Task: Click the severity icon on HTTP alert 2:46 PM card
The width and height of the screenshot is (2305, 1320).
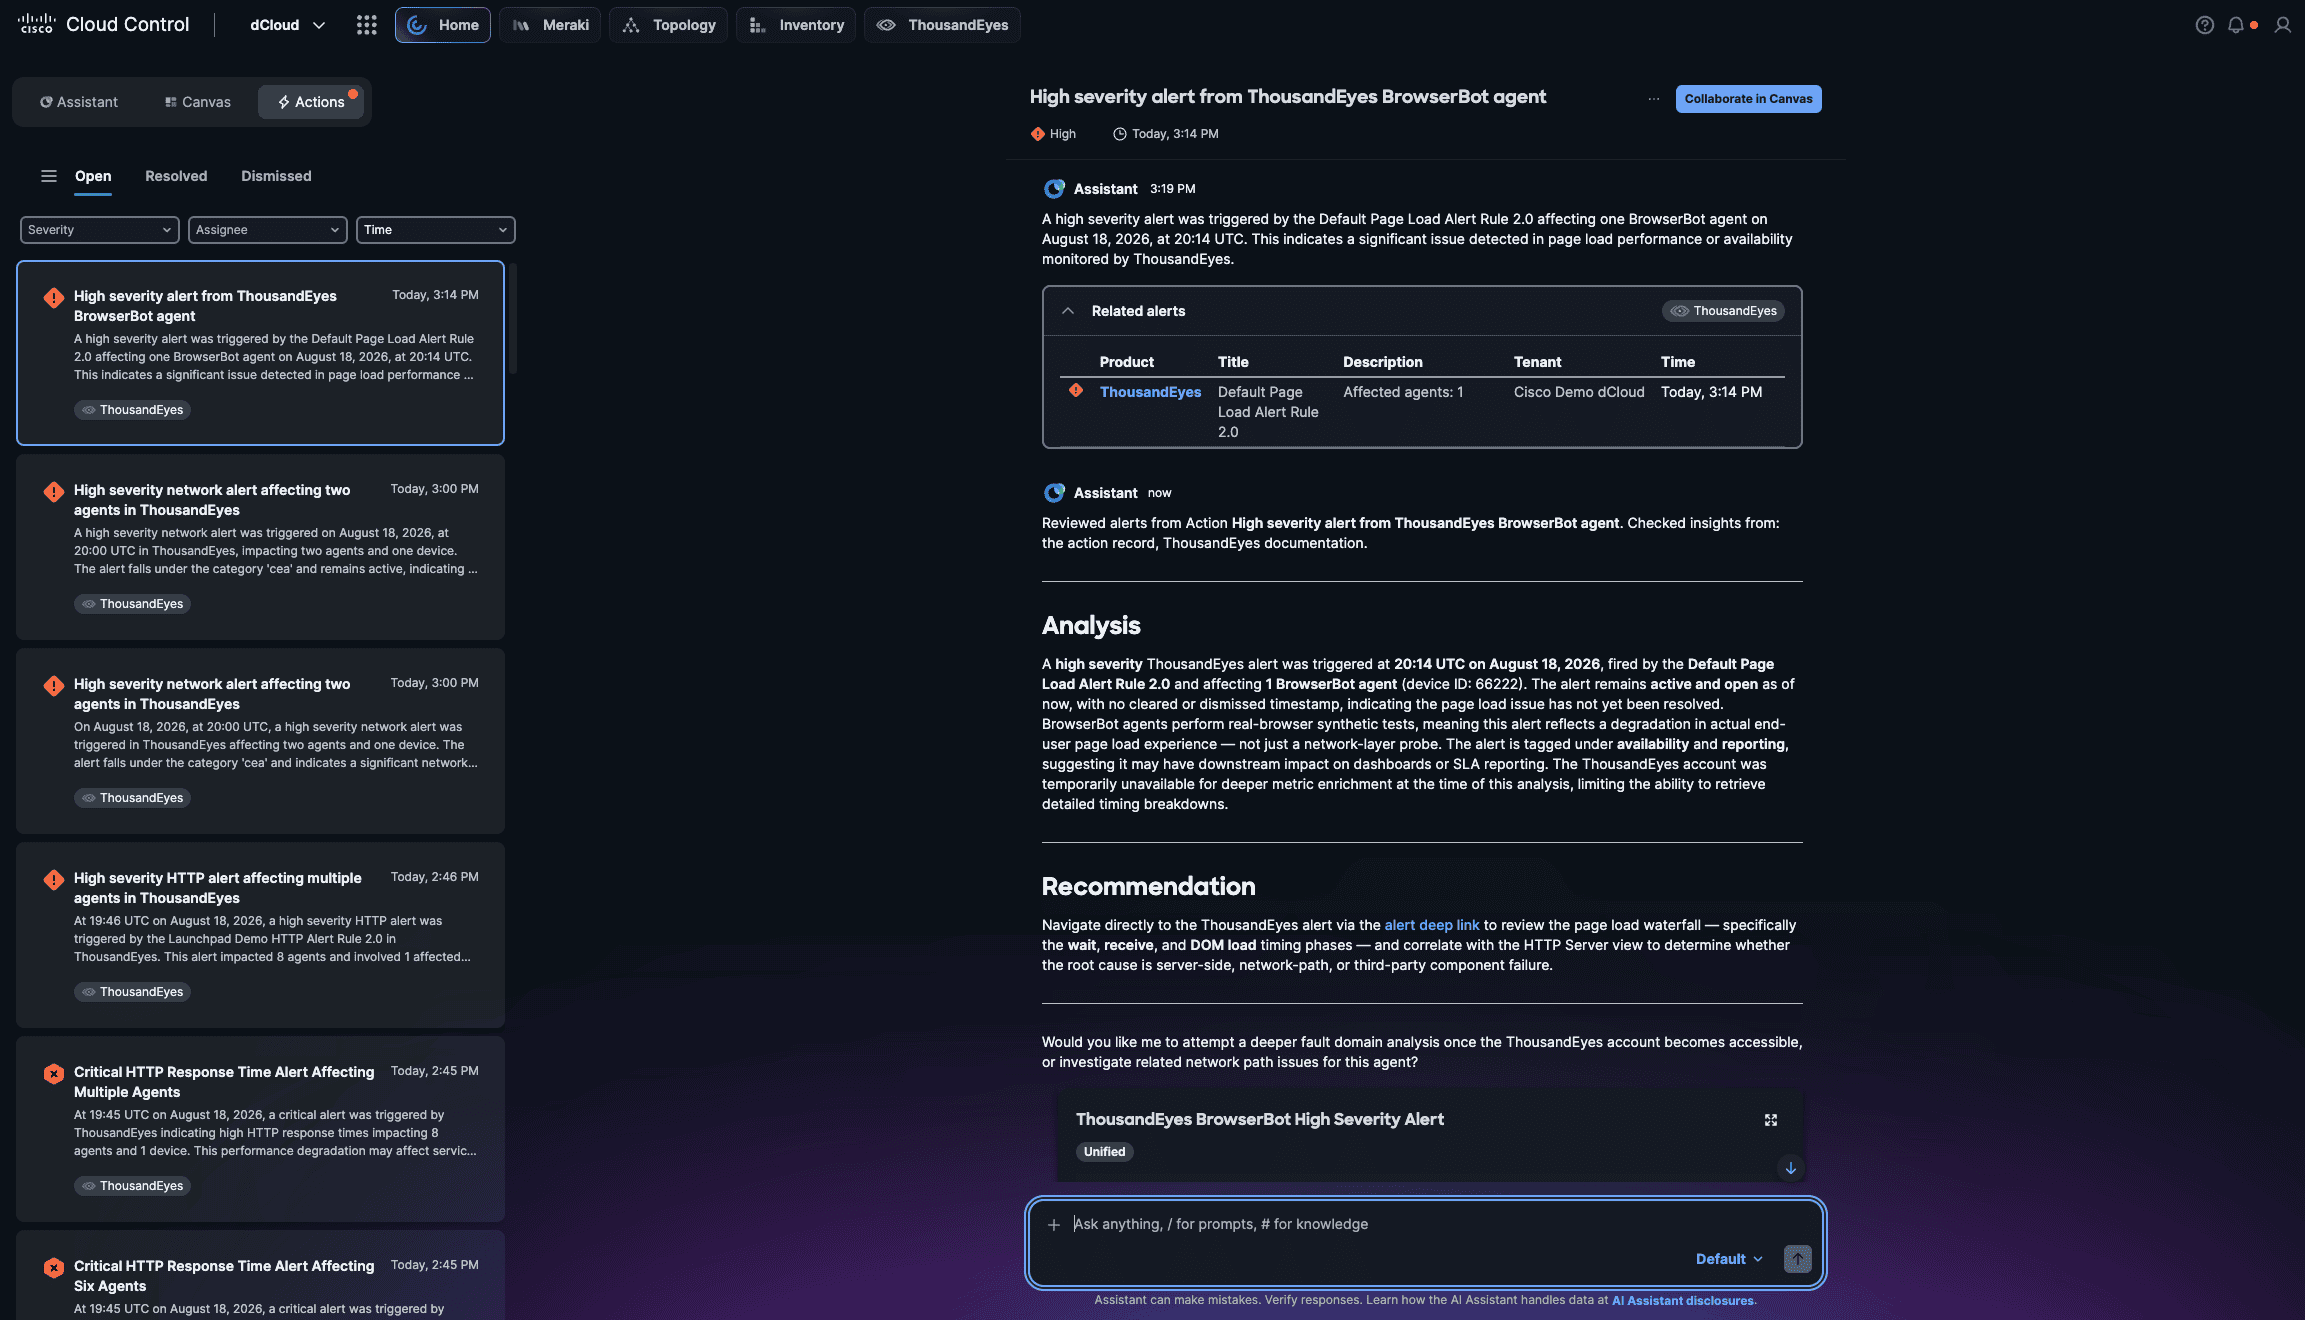Action: (x=54, y=880)
